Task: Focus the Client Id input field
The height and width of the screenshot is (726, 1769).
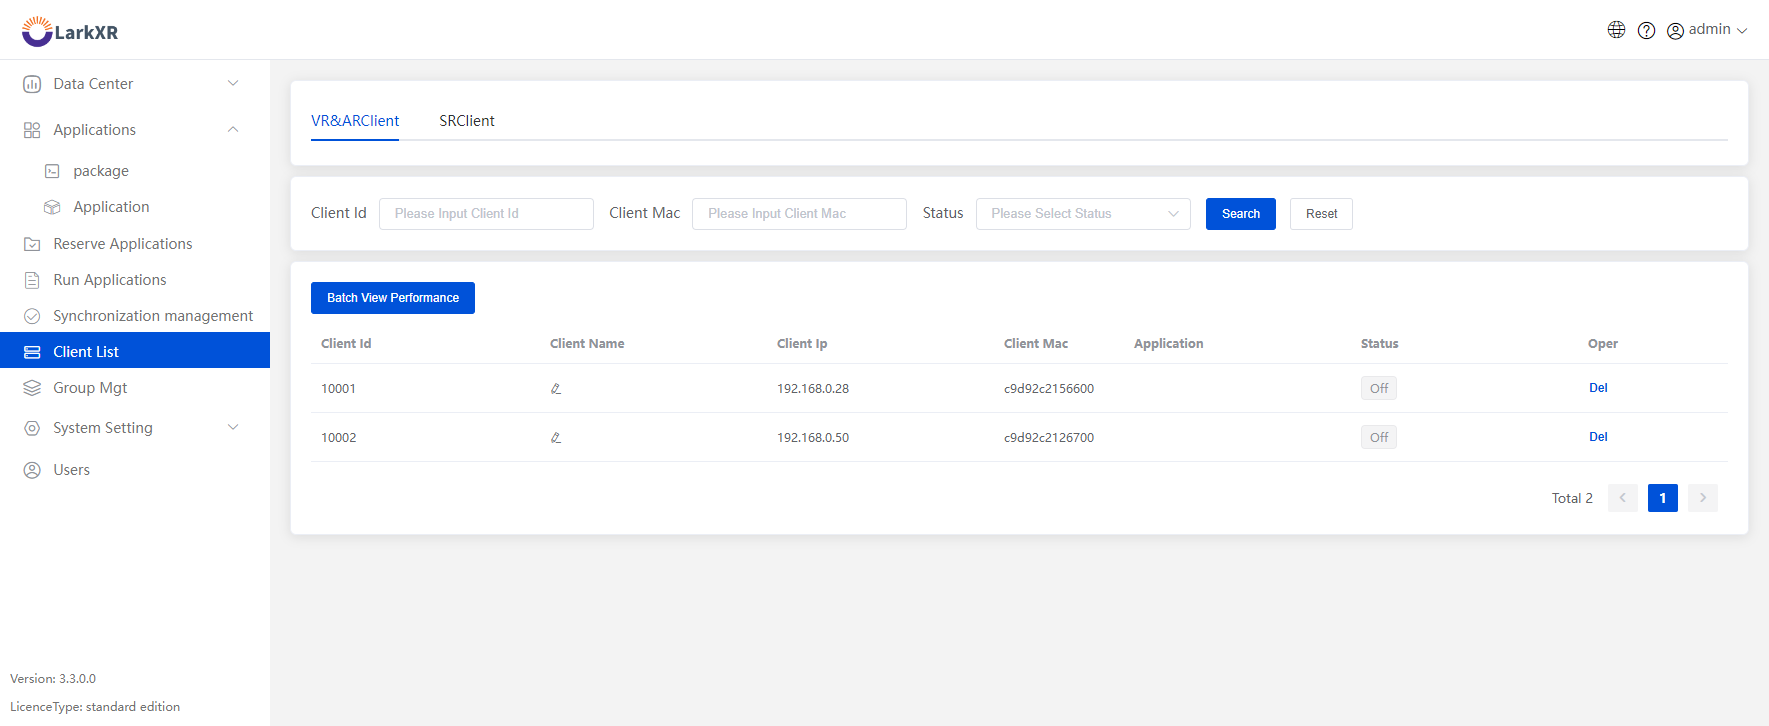Action: tap(486, 214)
